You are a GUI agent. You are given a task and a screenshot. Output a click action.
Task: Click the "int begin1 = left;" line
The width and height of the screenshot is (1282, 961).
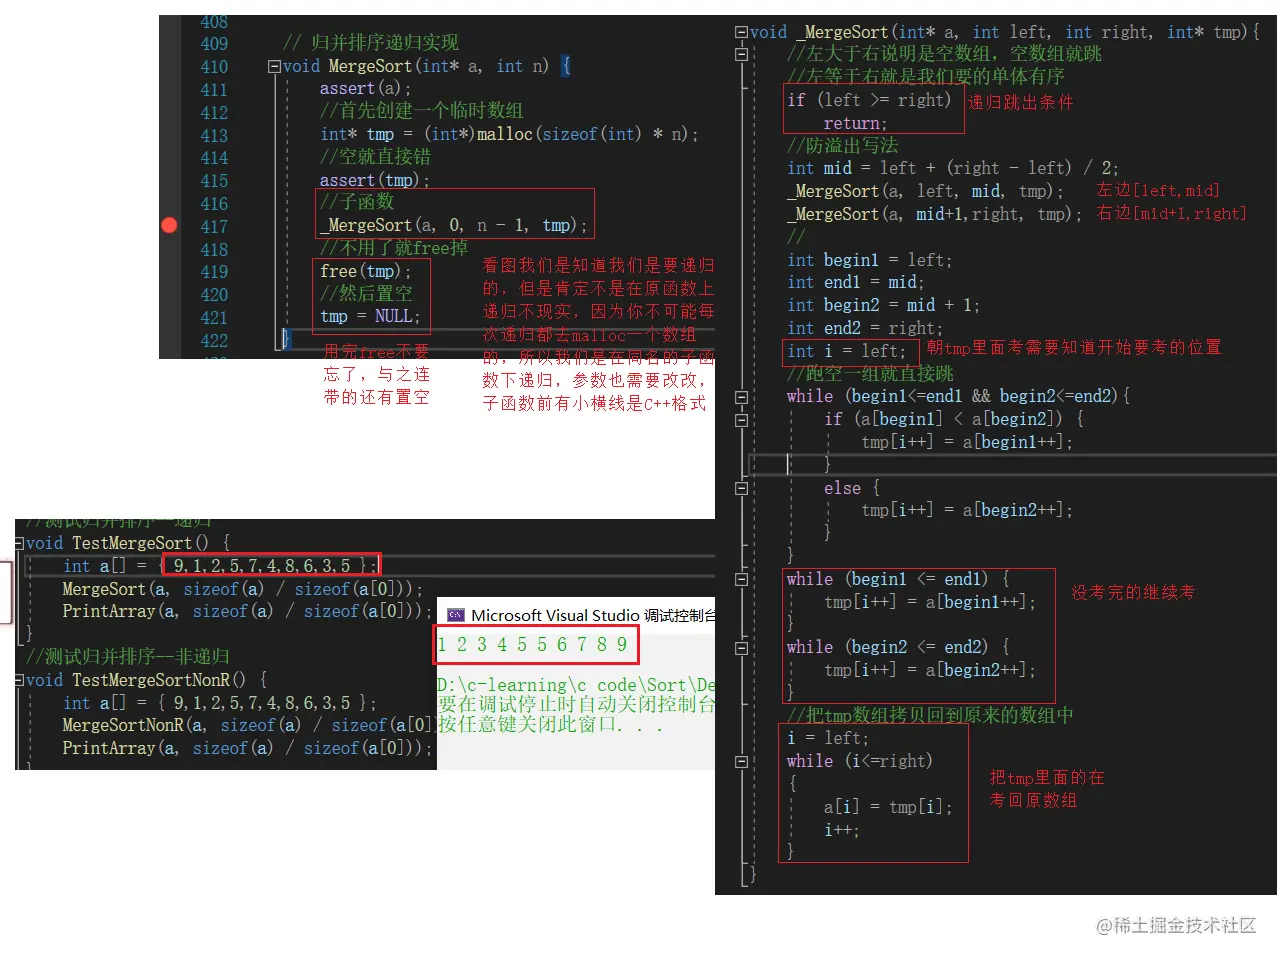[x=869, y=260]
